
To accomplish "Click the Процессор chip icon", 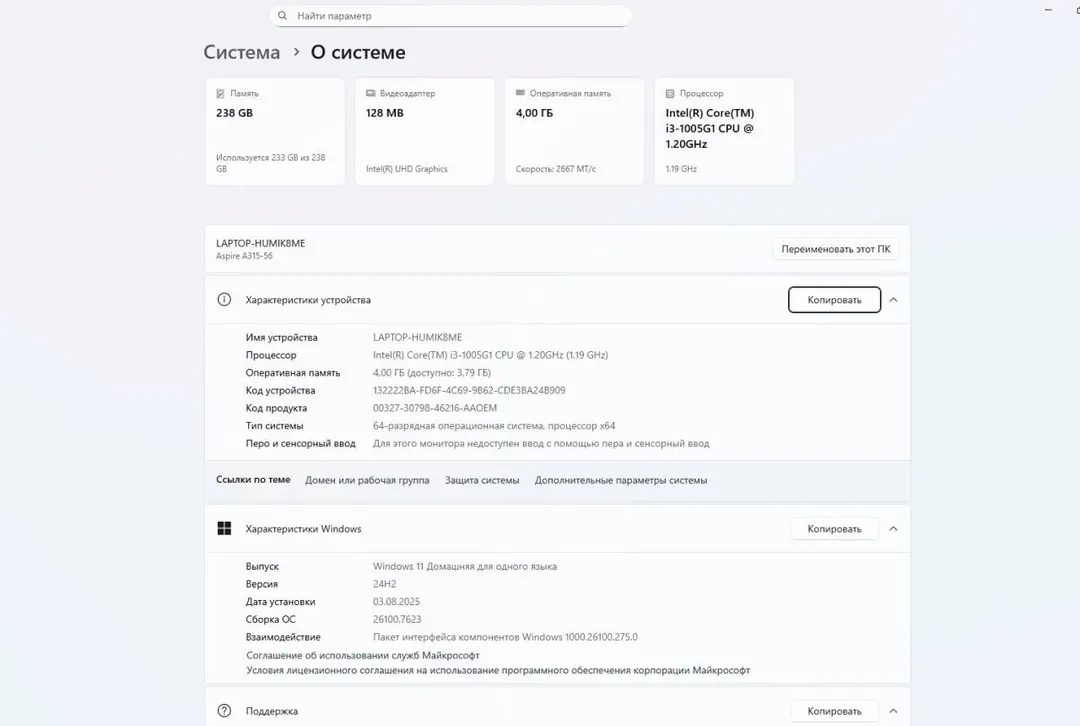I will tap(669, 93).
